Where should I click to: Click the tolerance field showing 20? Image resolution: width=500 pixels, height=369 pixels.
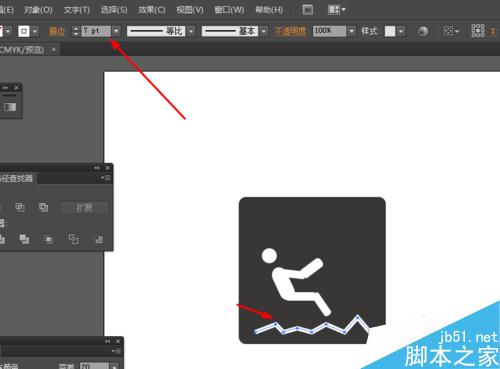94,366
